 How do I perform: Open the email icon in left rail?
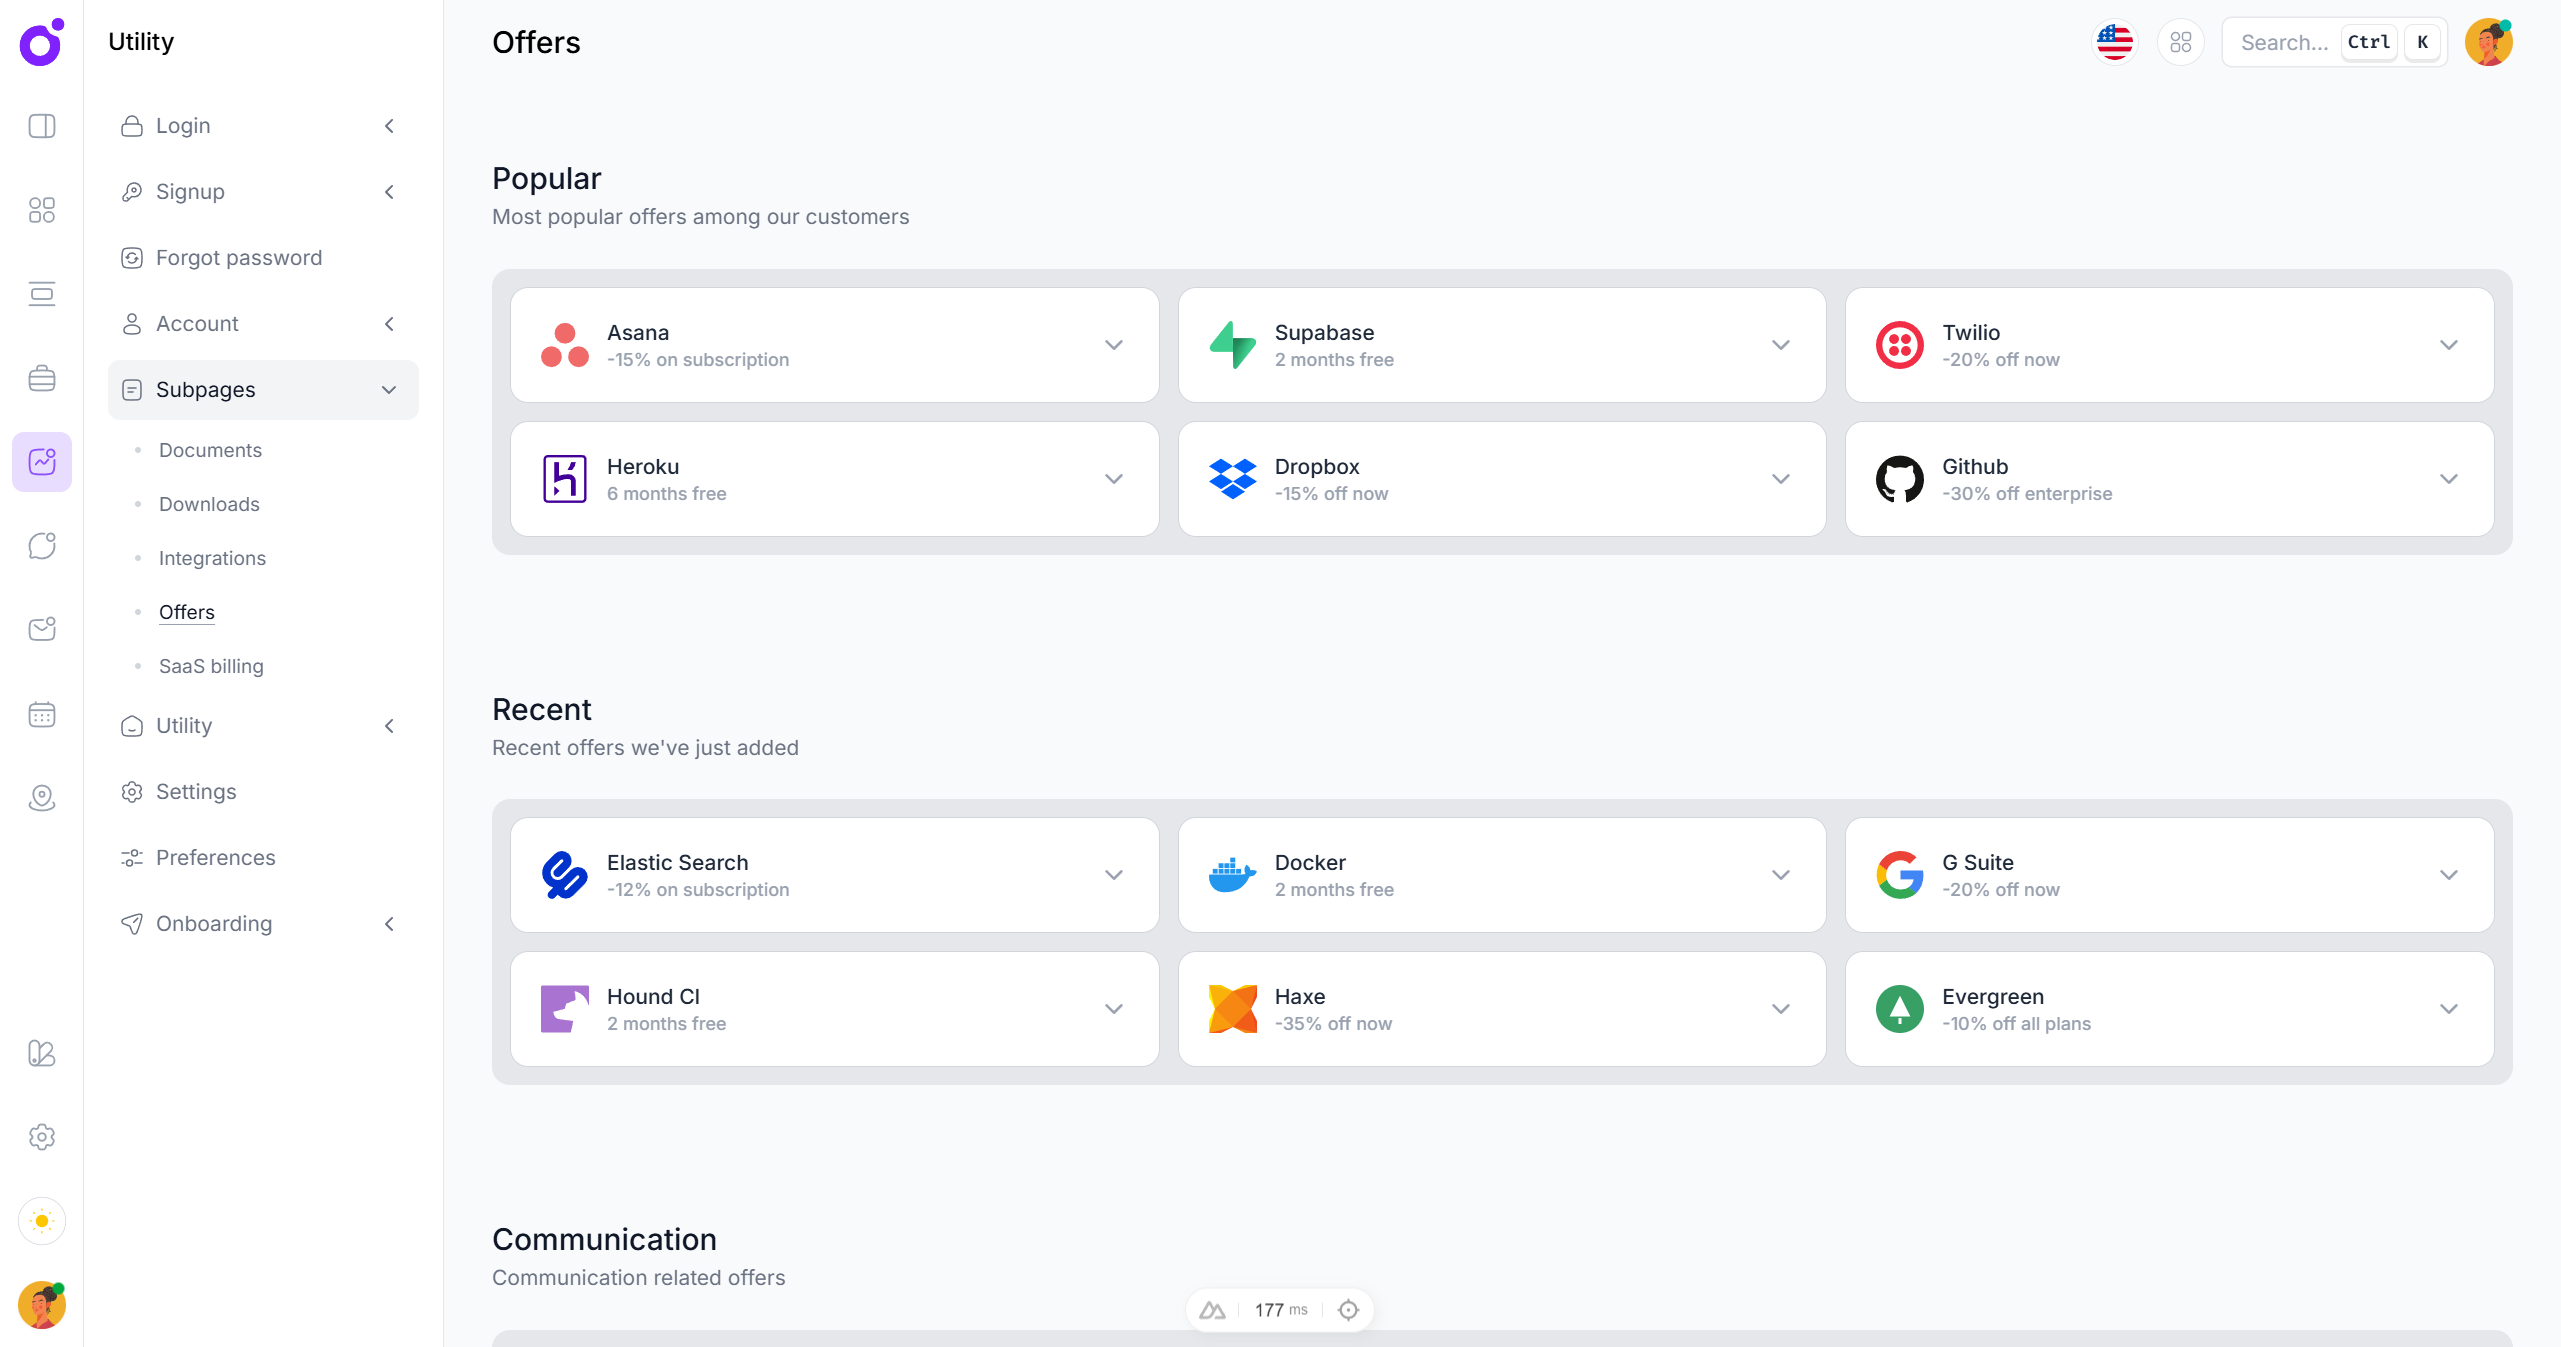42,629
